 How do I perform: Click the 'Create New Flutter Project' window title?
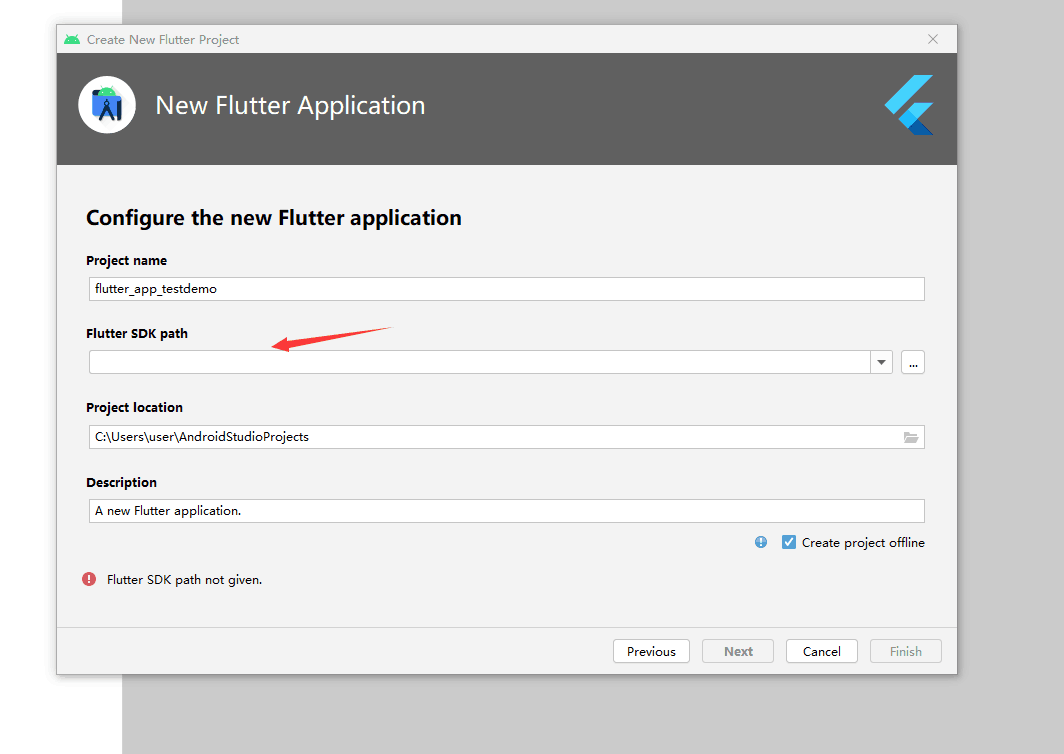coord(163,39)
